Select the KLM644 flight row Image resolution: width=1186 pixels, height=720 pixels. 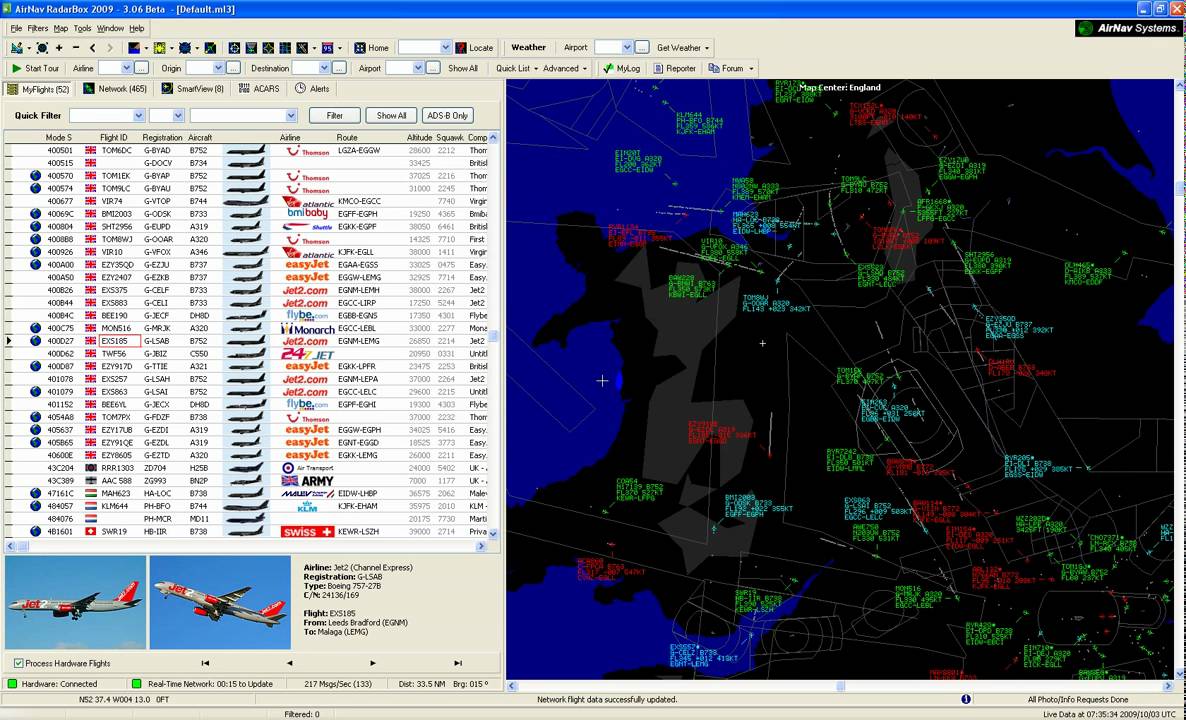point(247,506)
